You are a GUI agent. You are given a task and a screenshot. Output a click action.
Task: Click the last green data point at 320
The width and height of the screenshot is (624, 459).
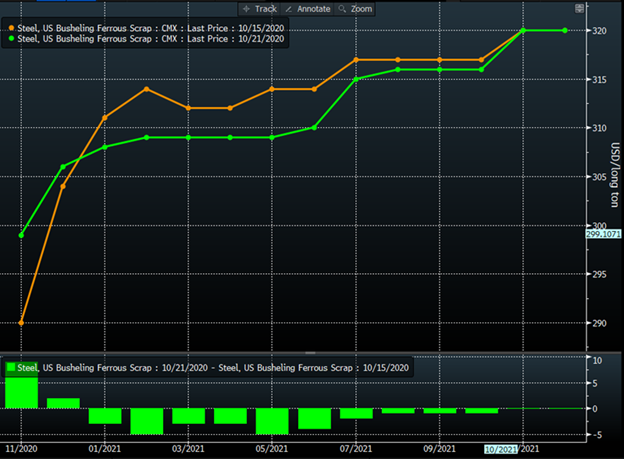[566, 30]
